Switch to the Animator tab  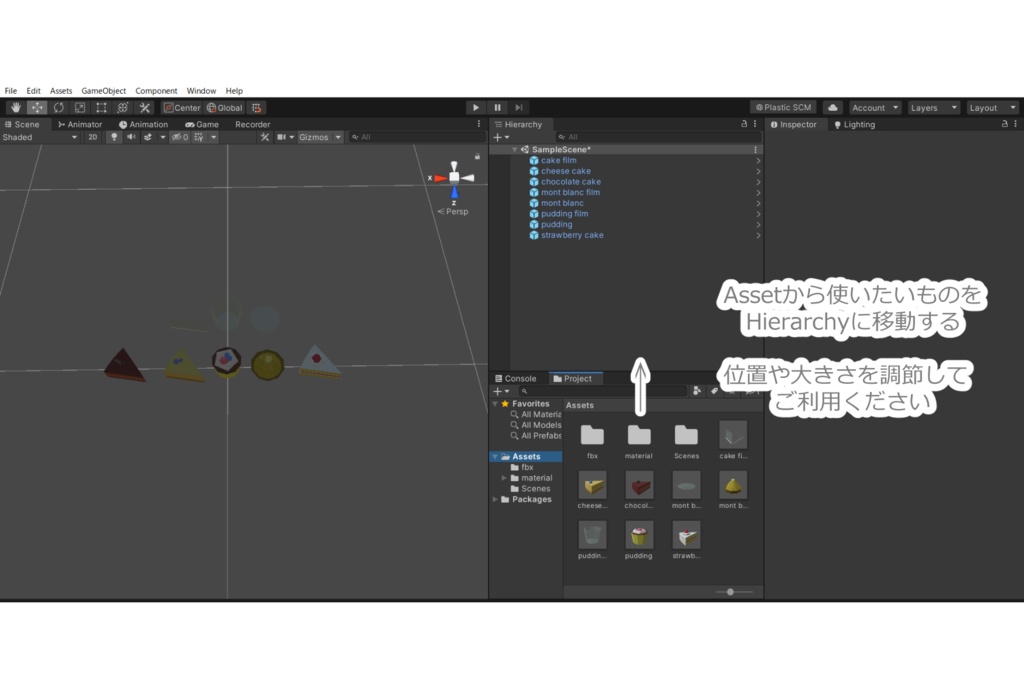(x=80, y=125)
